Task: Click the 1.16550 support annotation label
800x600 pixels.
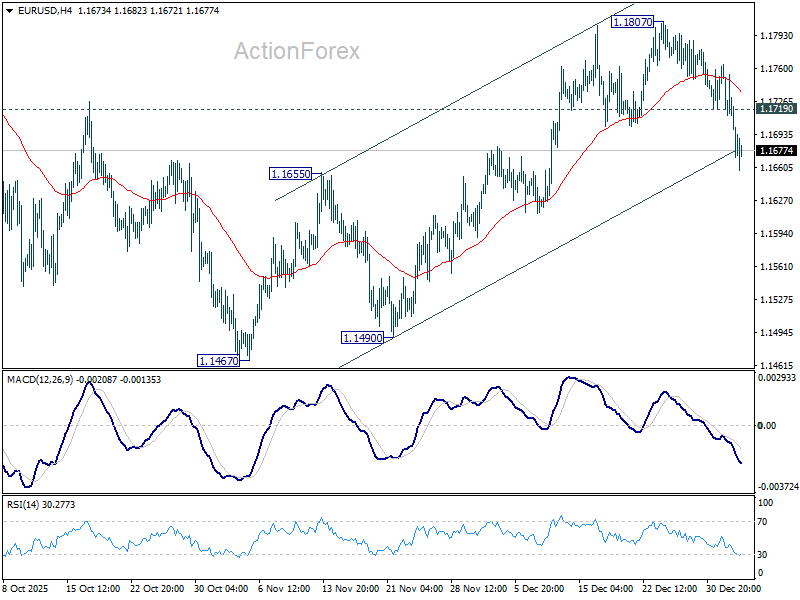Action: click(x=290, y=174)
